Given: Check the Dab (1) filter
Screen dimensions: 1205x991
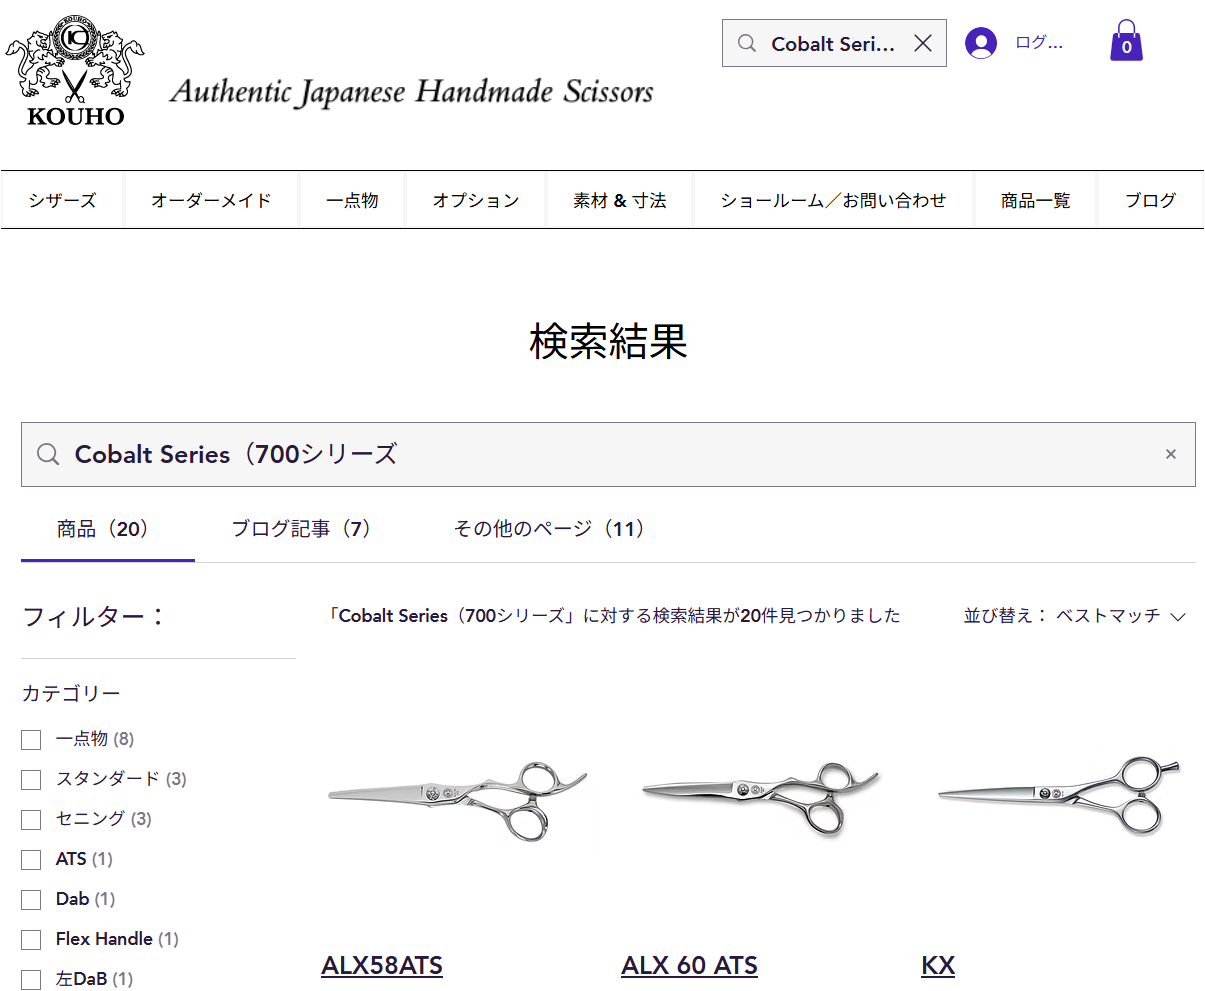Looking at the screenshot, I should click(31, 899).
